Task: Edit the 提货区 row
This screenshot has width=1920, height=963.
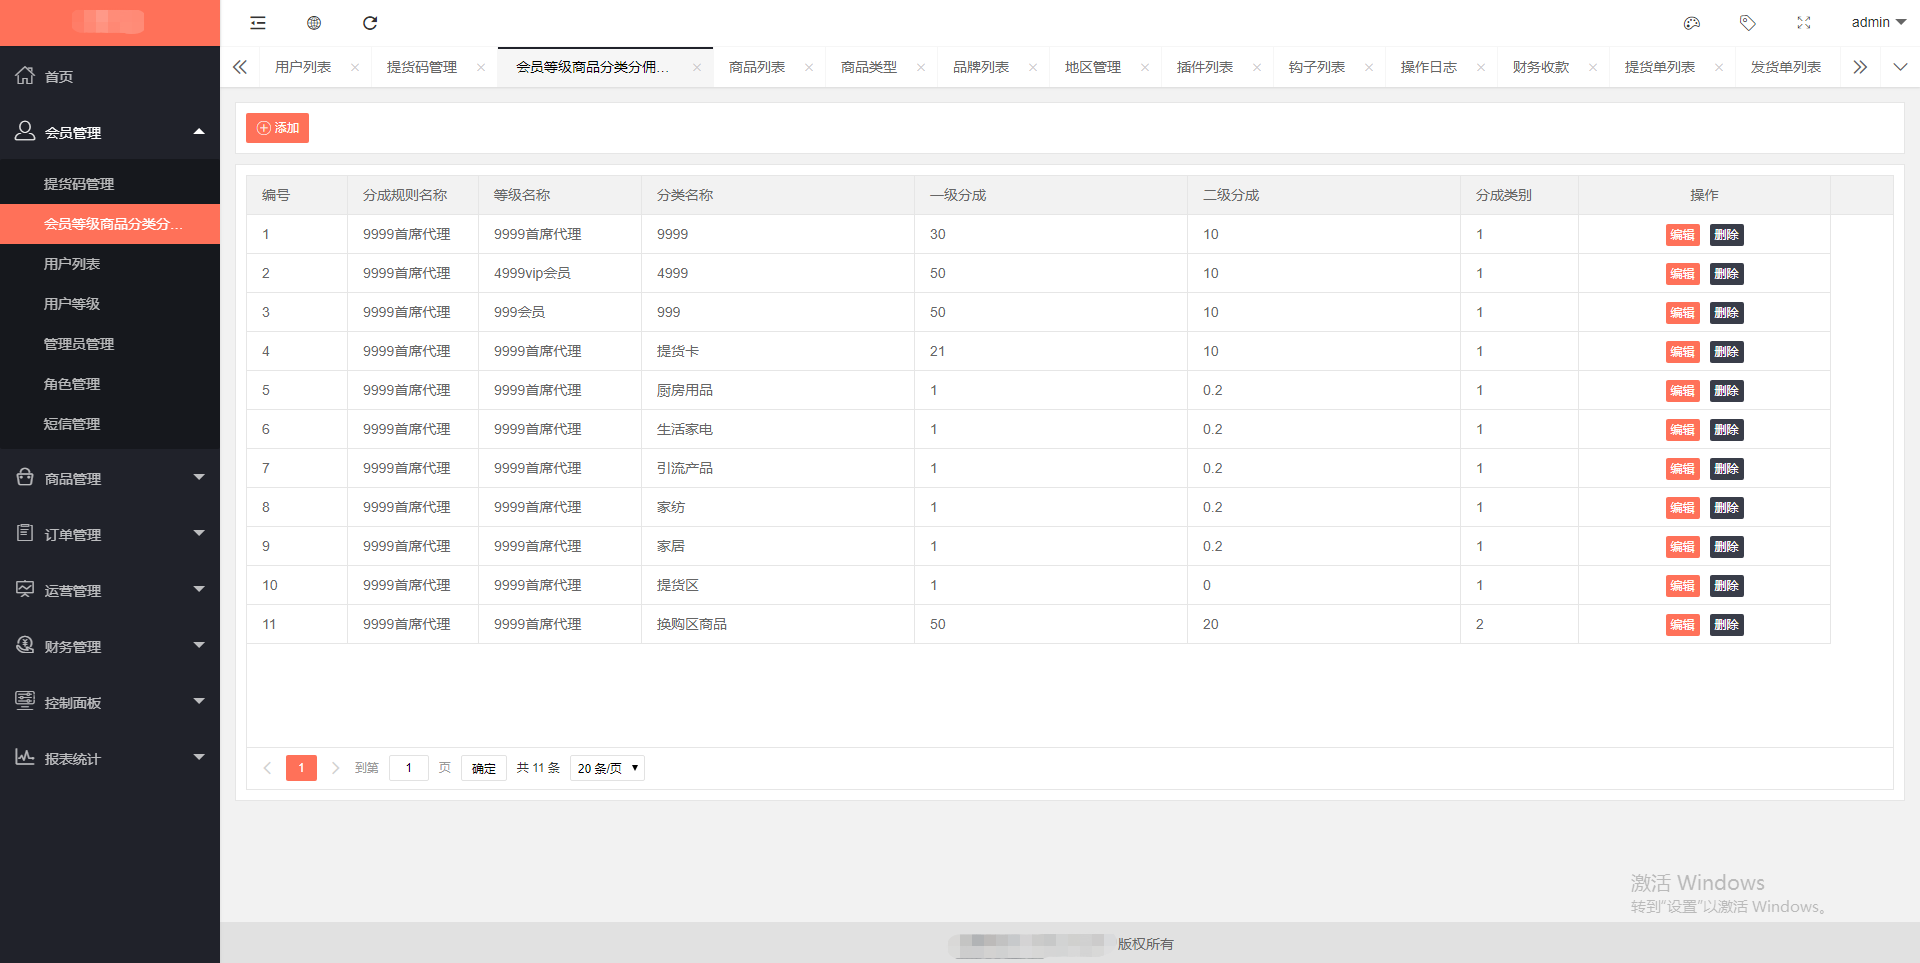Action: click(x=1683, y=586)
